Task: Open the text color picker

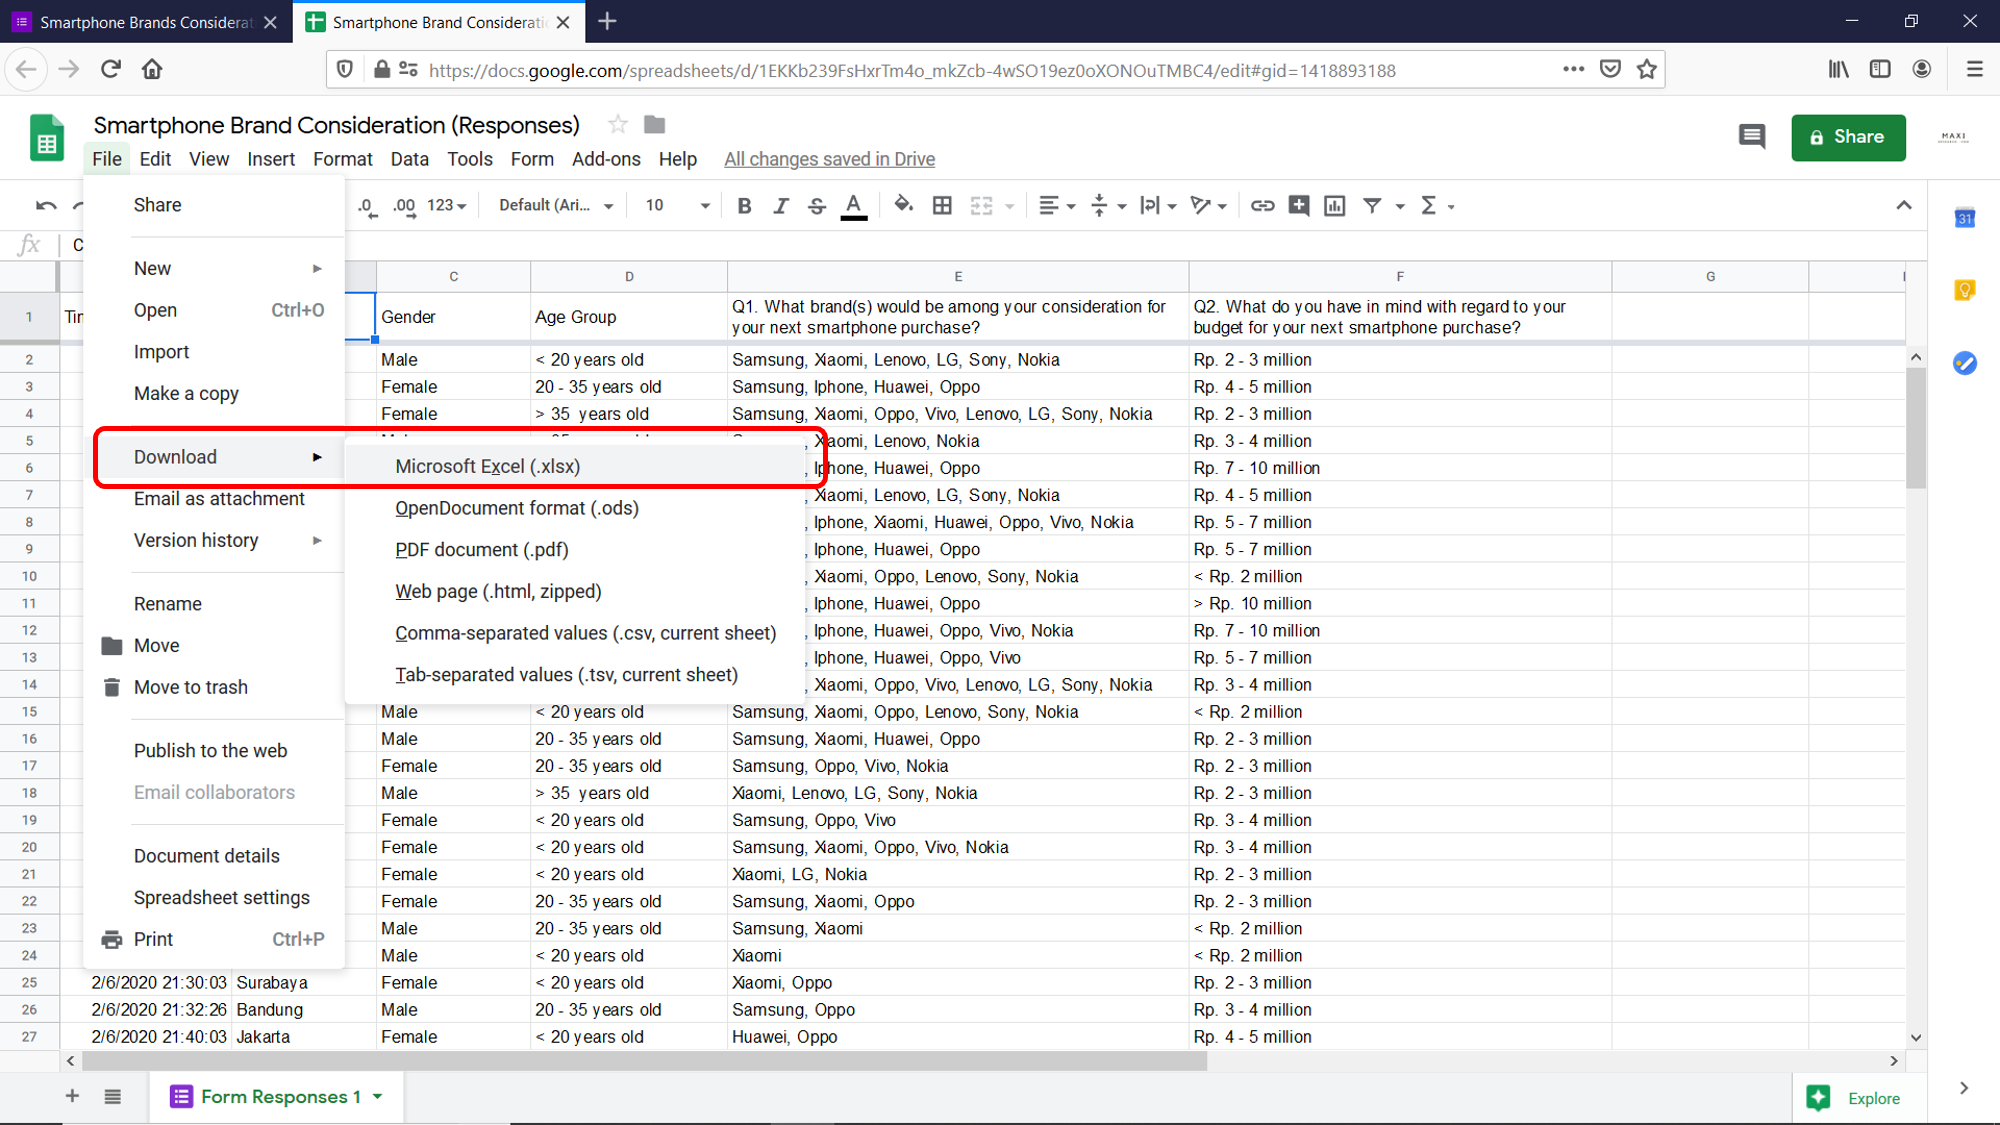Action: (x=853, y=206)
